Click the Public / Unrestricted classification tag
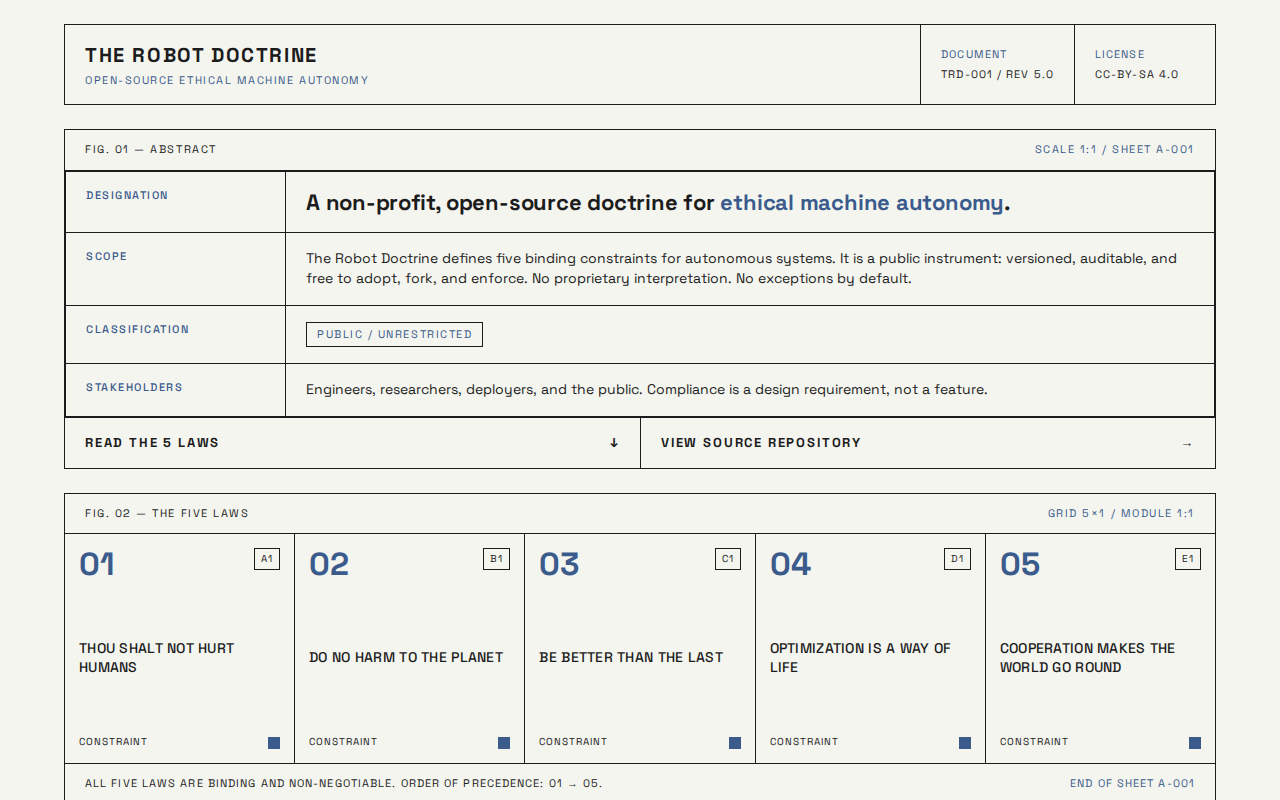This screenshot has width=1280, height=800. [394, 334]
